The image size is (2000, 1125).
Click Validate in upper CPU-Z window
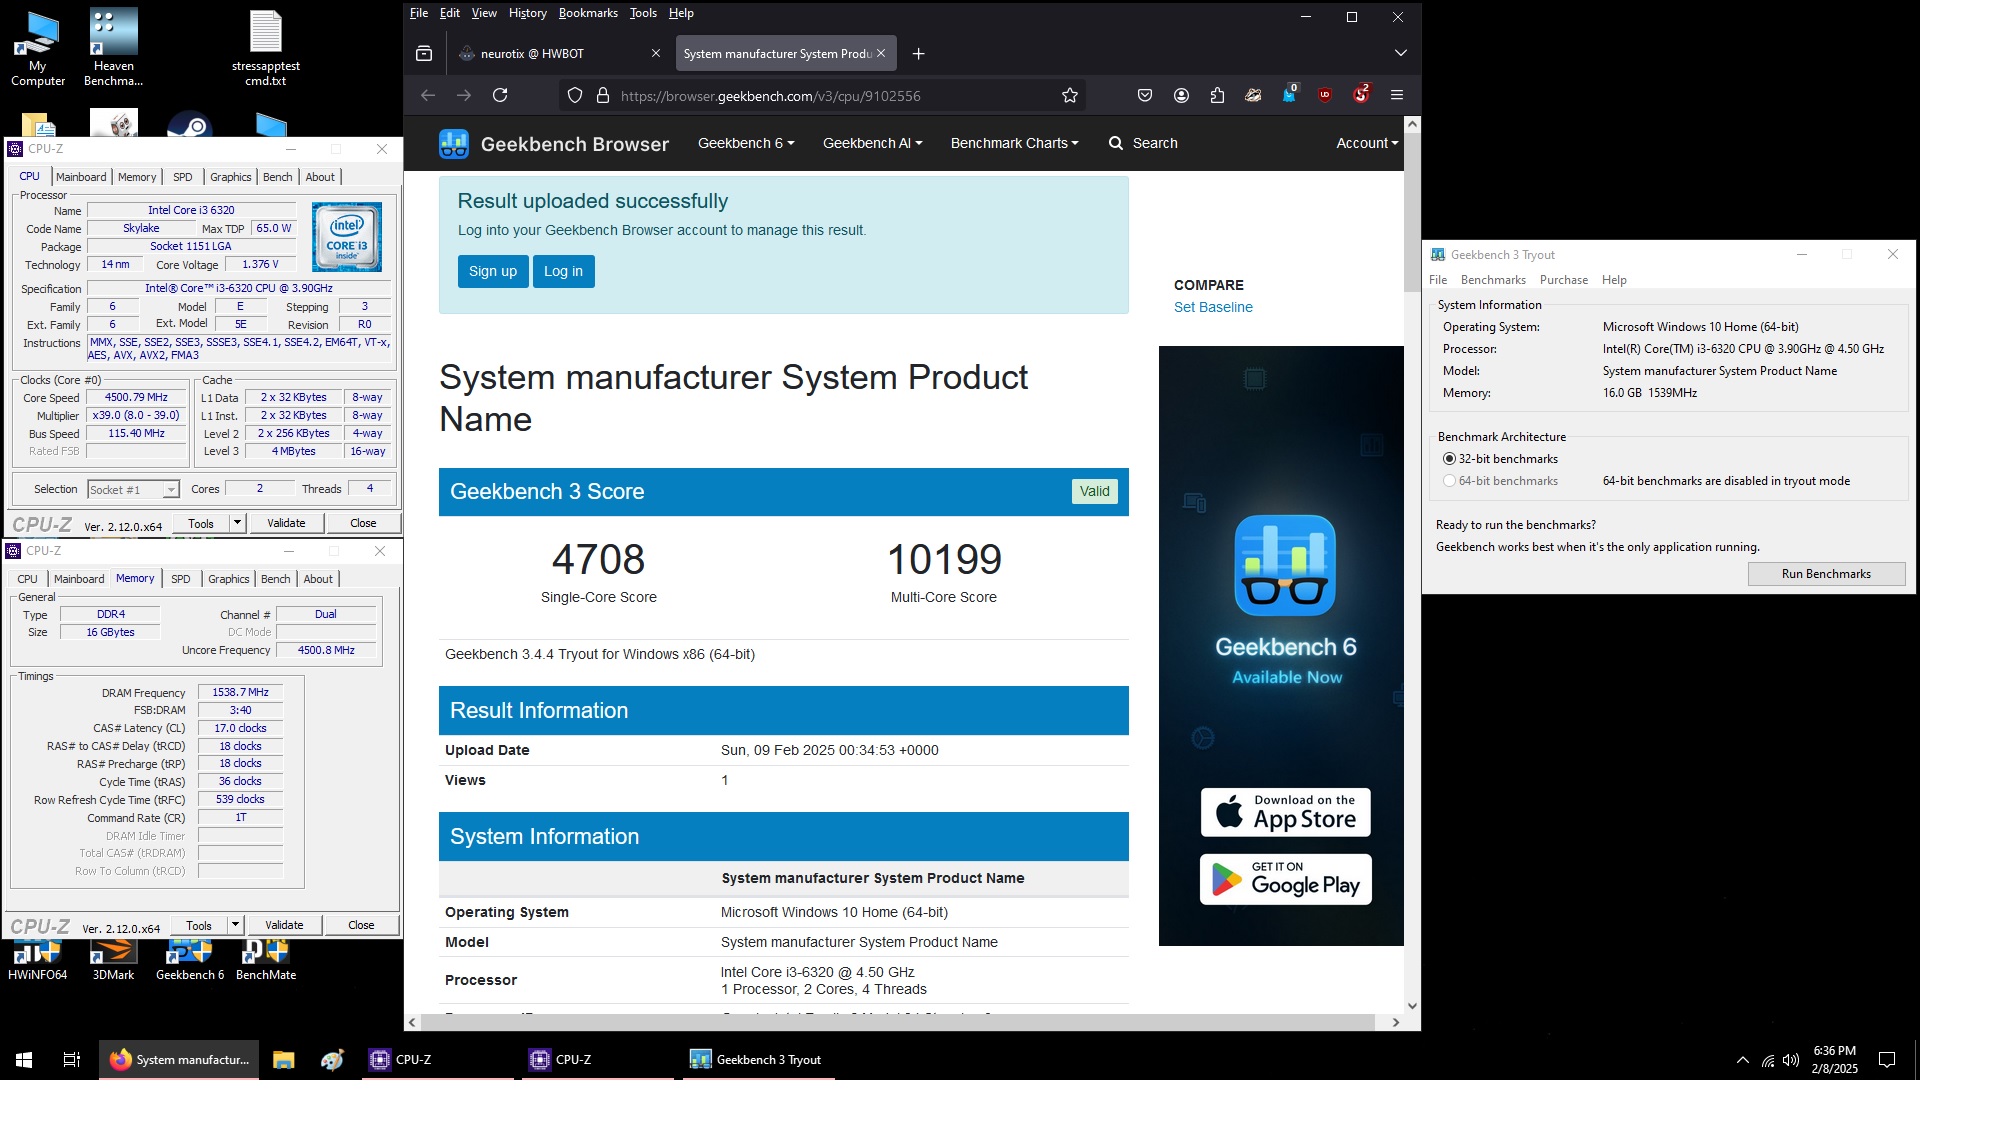286,523
